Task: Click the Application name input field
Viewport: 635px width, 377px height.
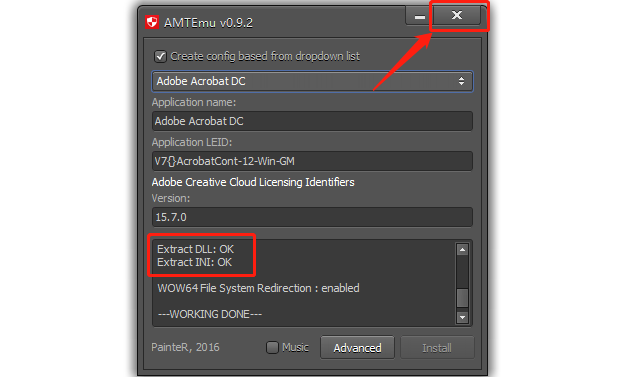Action: coord(312,121)
